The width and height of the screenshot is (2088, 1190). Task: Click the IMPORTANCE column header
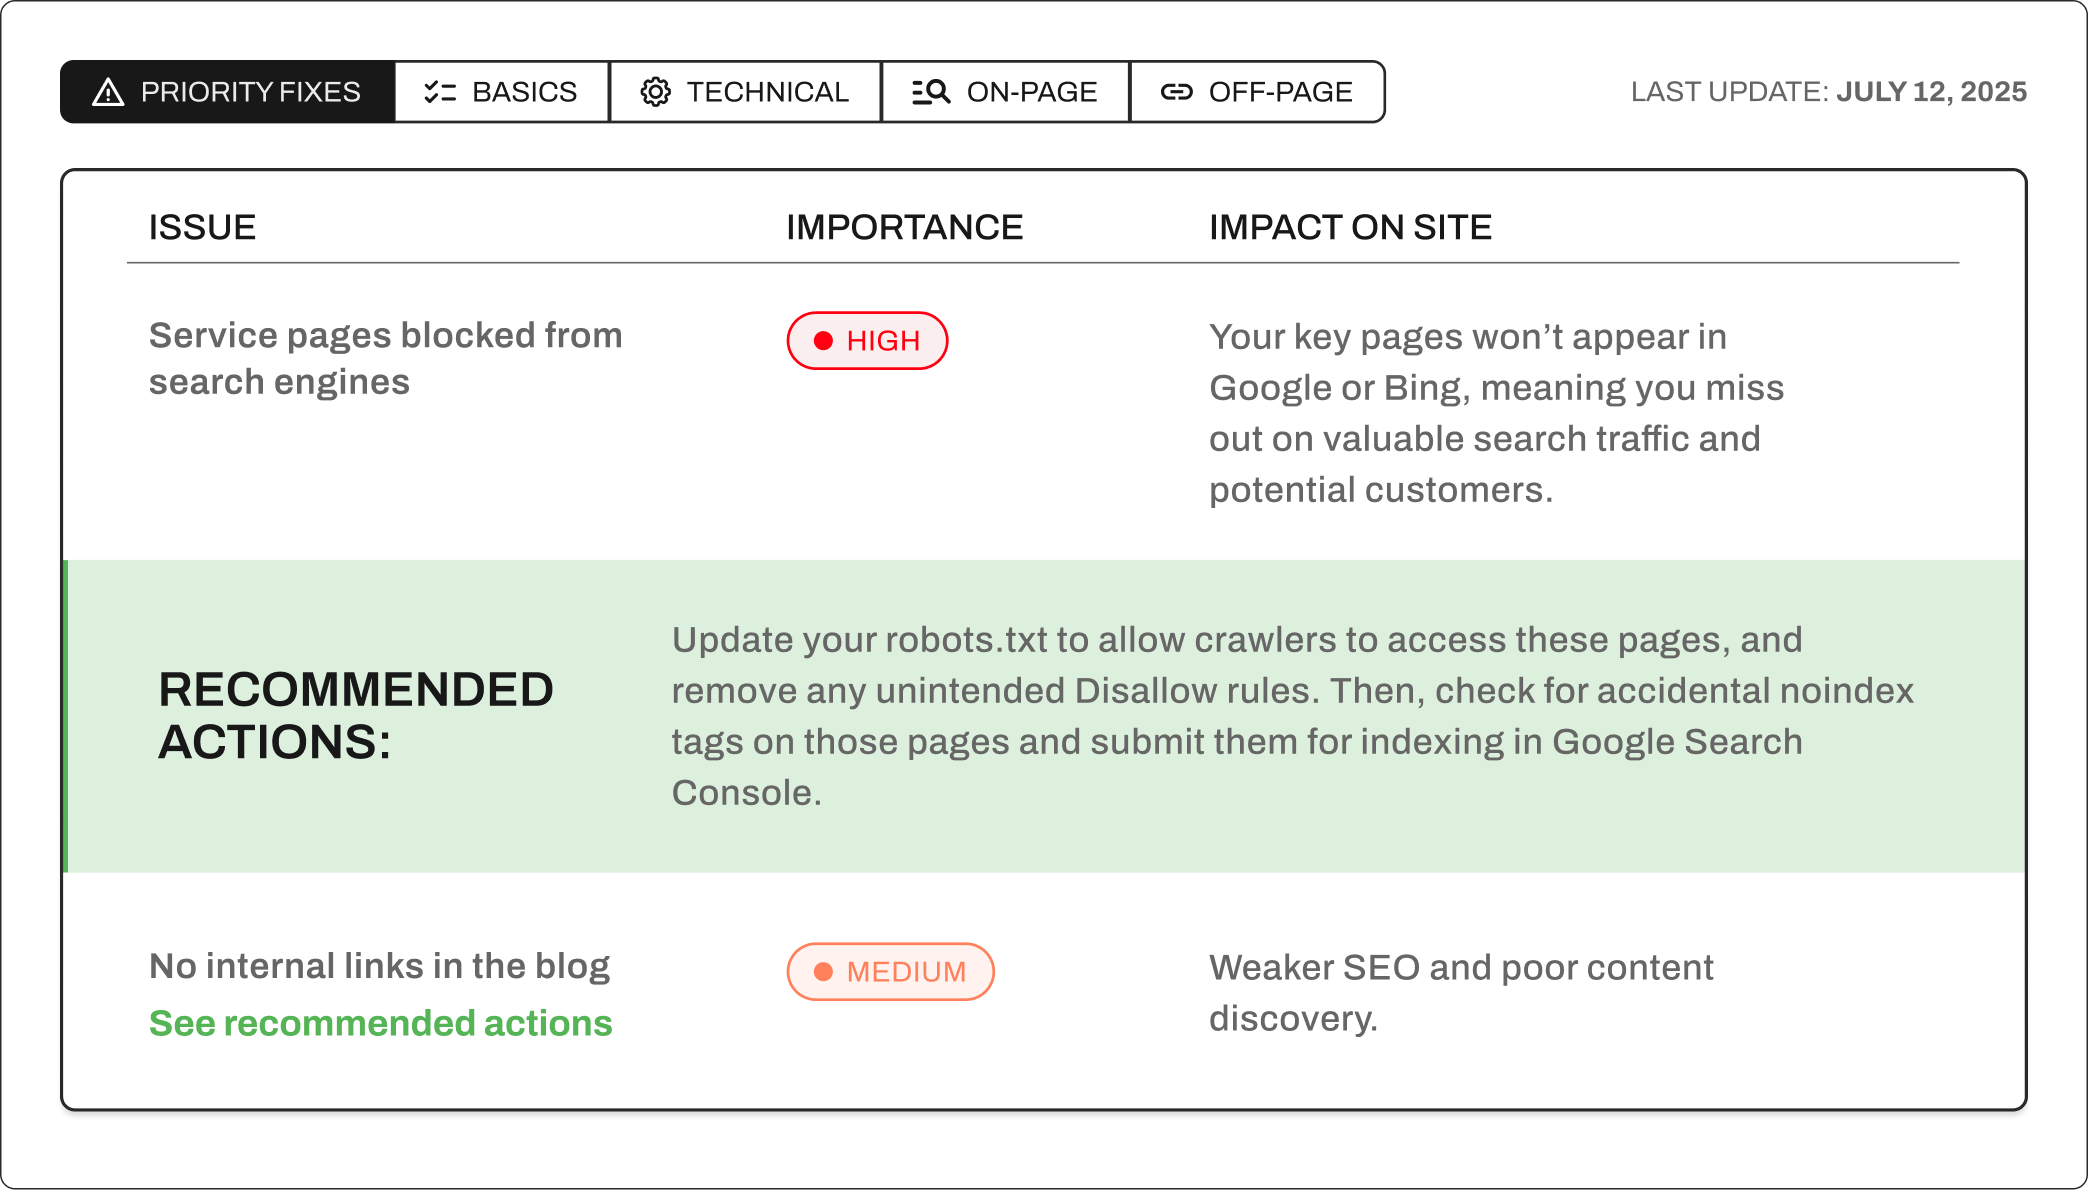(x=905, y=228)
